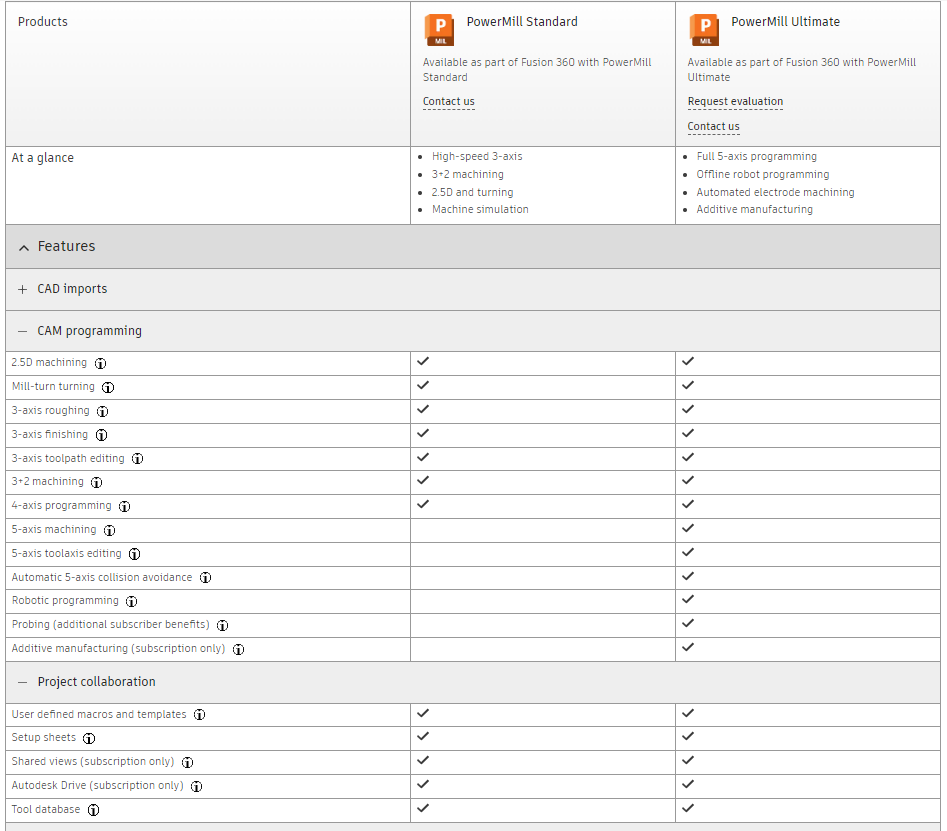Click Ultimate checkmark for 5-axis machining
This screenshot has width=947, height=831.
click(688, 528)
